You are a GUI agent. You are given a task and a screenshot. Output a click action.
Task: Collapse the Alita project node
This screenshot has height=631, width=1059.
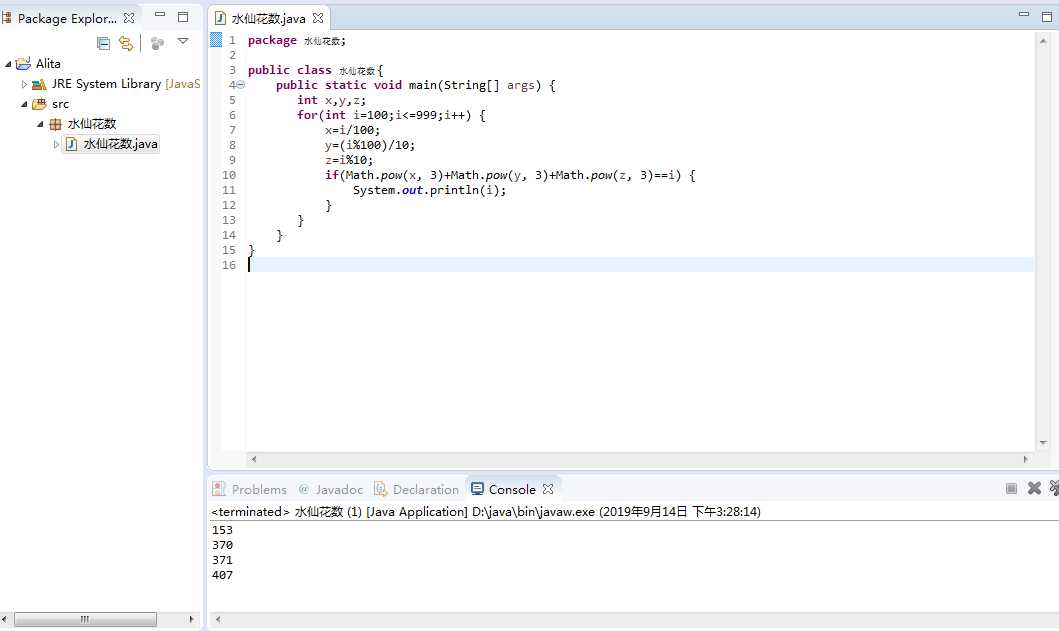pos(8,64)
